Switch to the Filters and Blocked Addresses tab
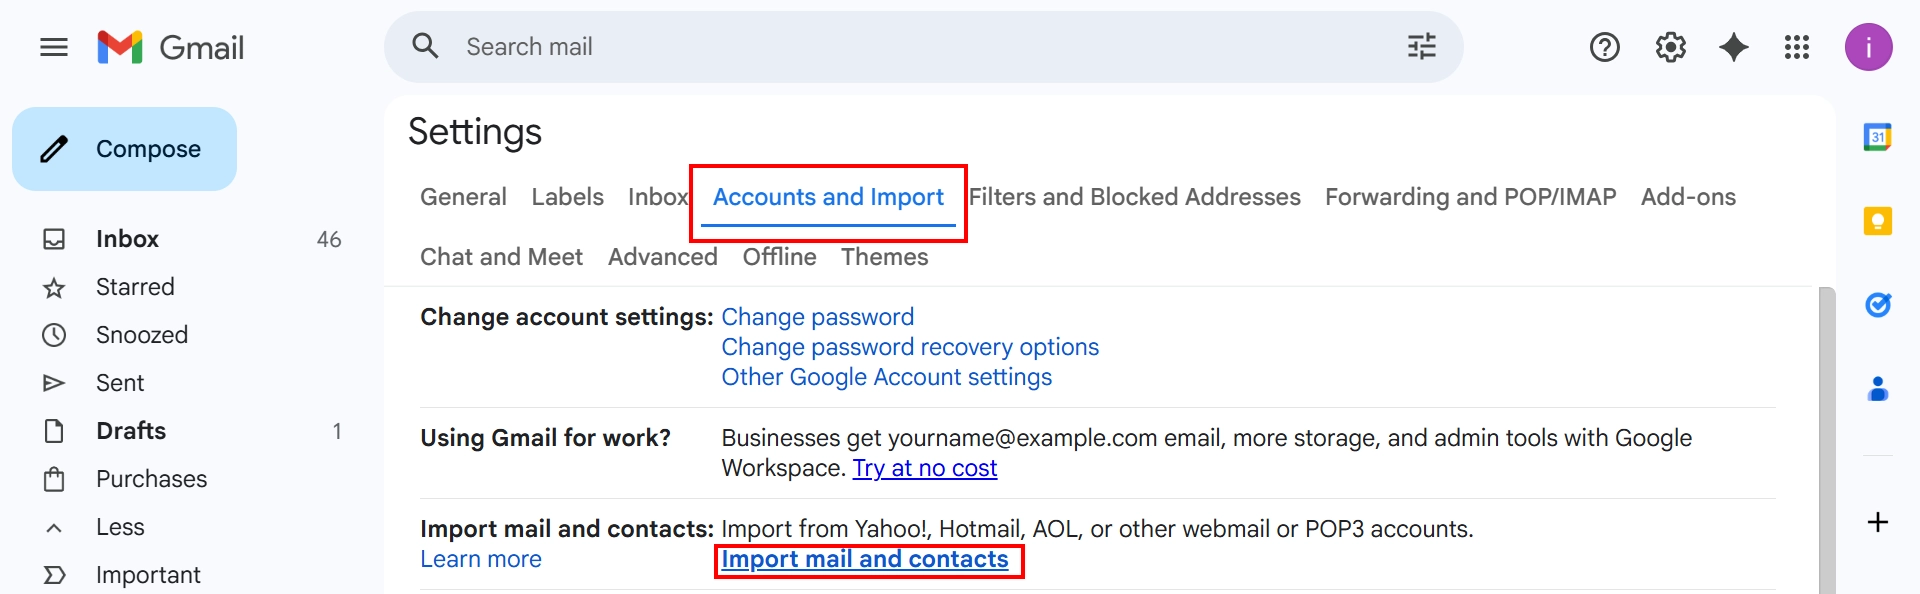 (x=1134, y=197)
